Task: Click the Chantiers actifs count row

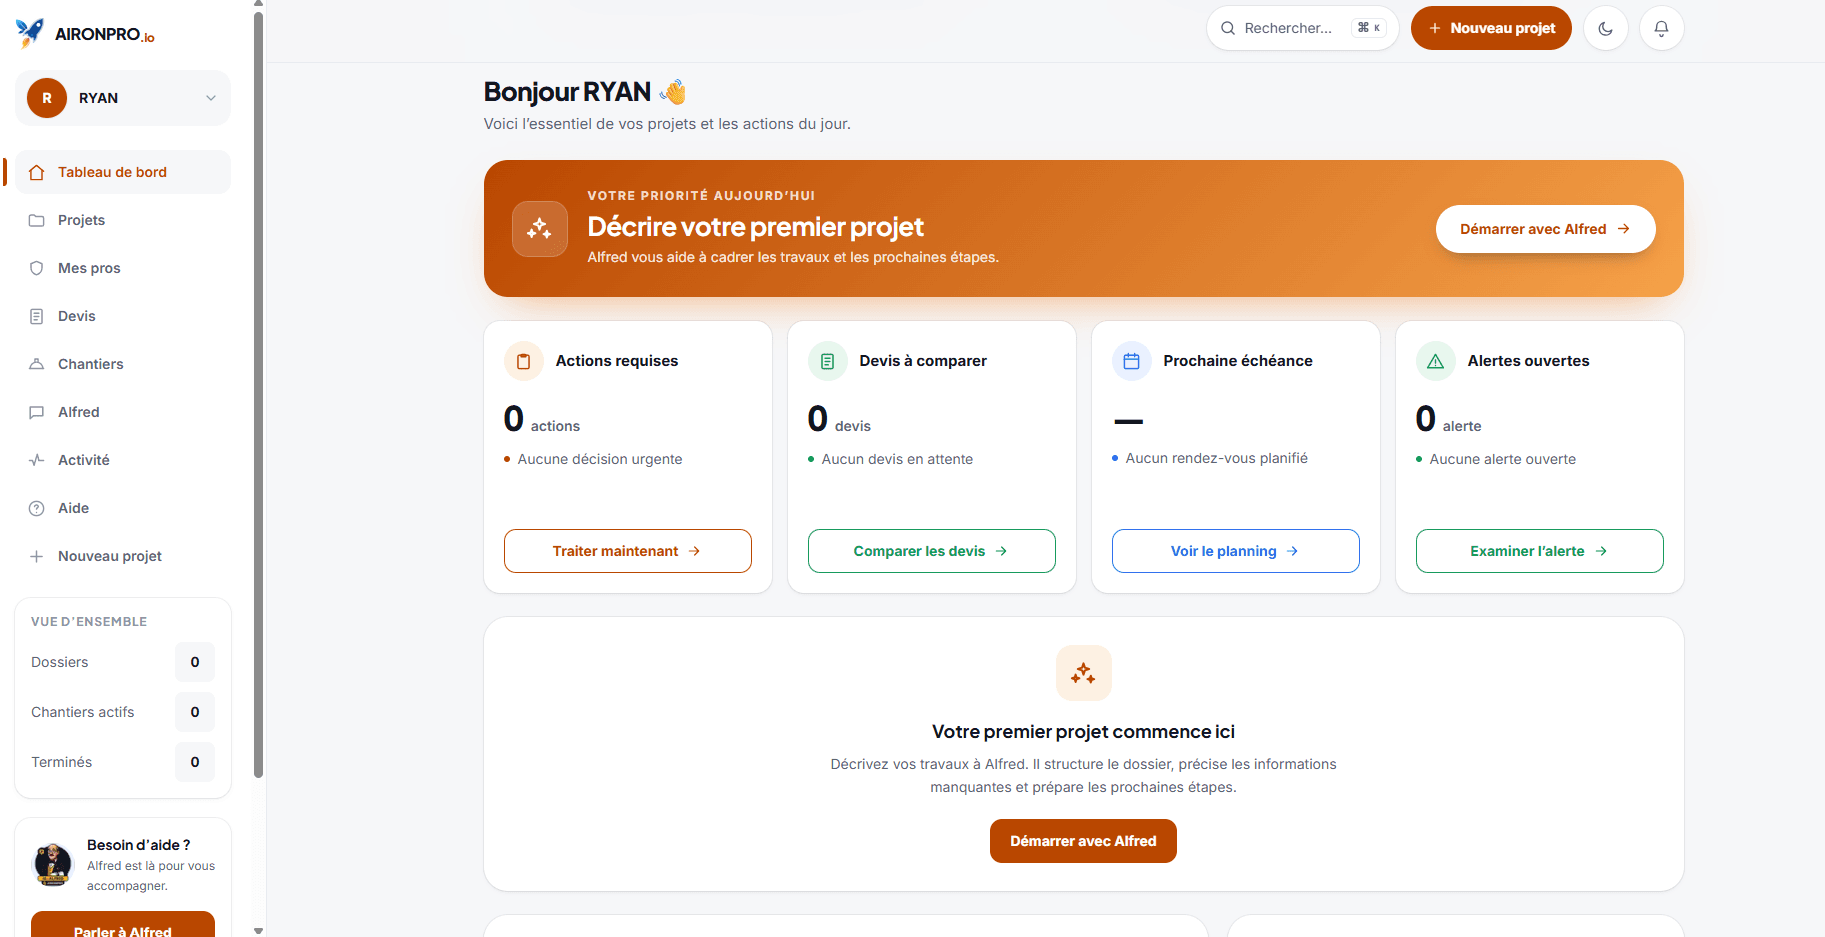Action: pyautogui.click(x=123, y=712)
